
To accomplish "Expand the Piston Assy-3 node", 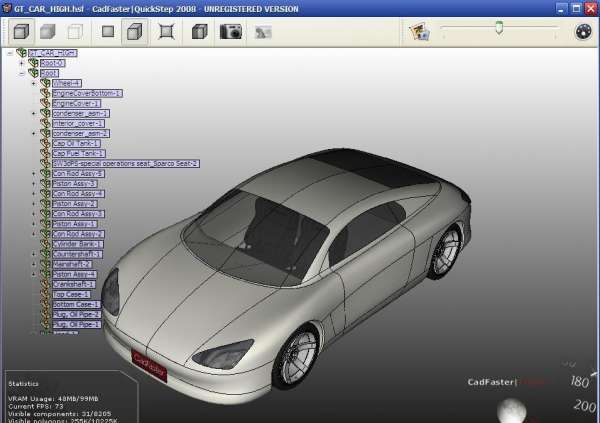I will click(34, 183).
